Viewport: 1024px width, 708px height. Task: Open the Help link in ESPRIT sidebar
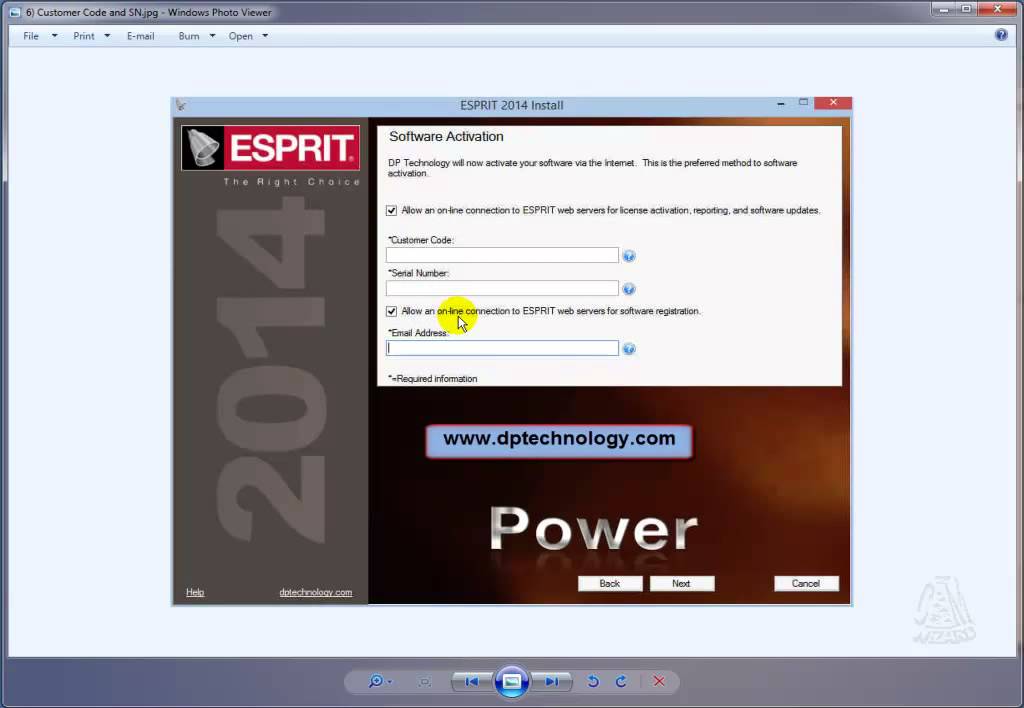(195, 592)
